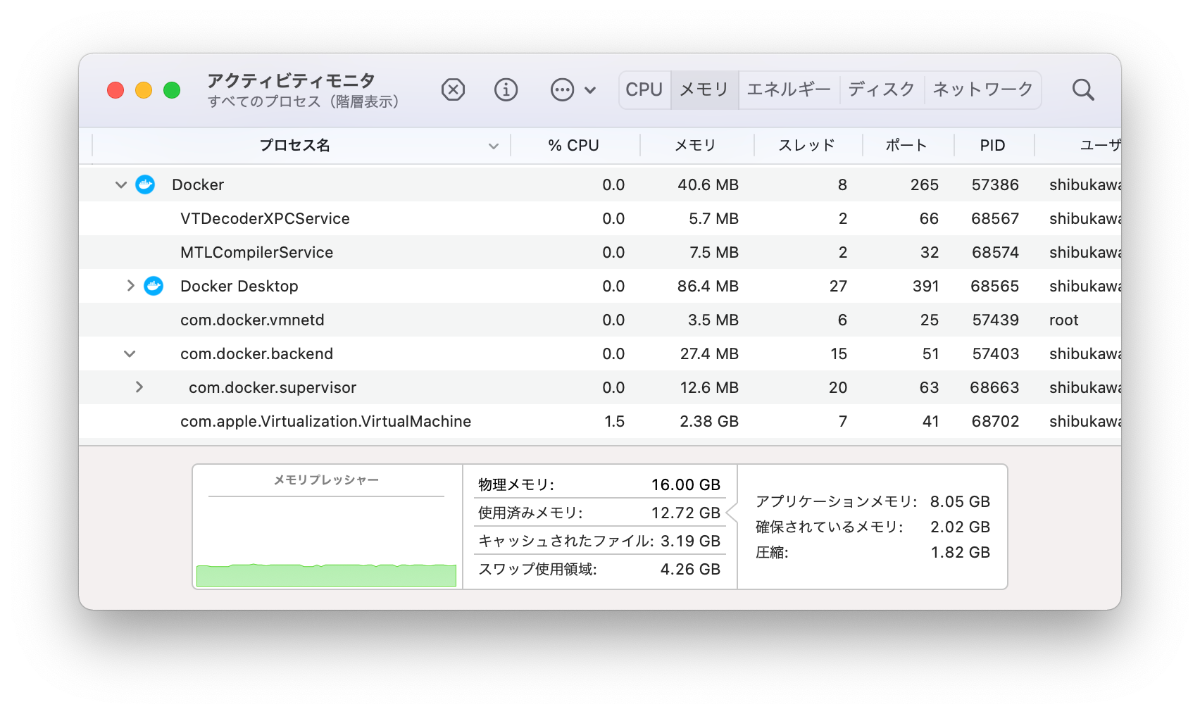
Task: Select the com.docker.backend process name
Action: [x=257, y=354]
